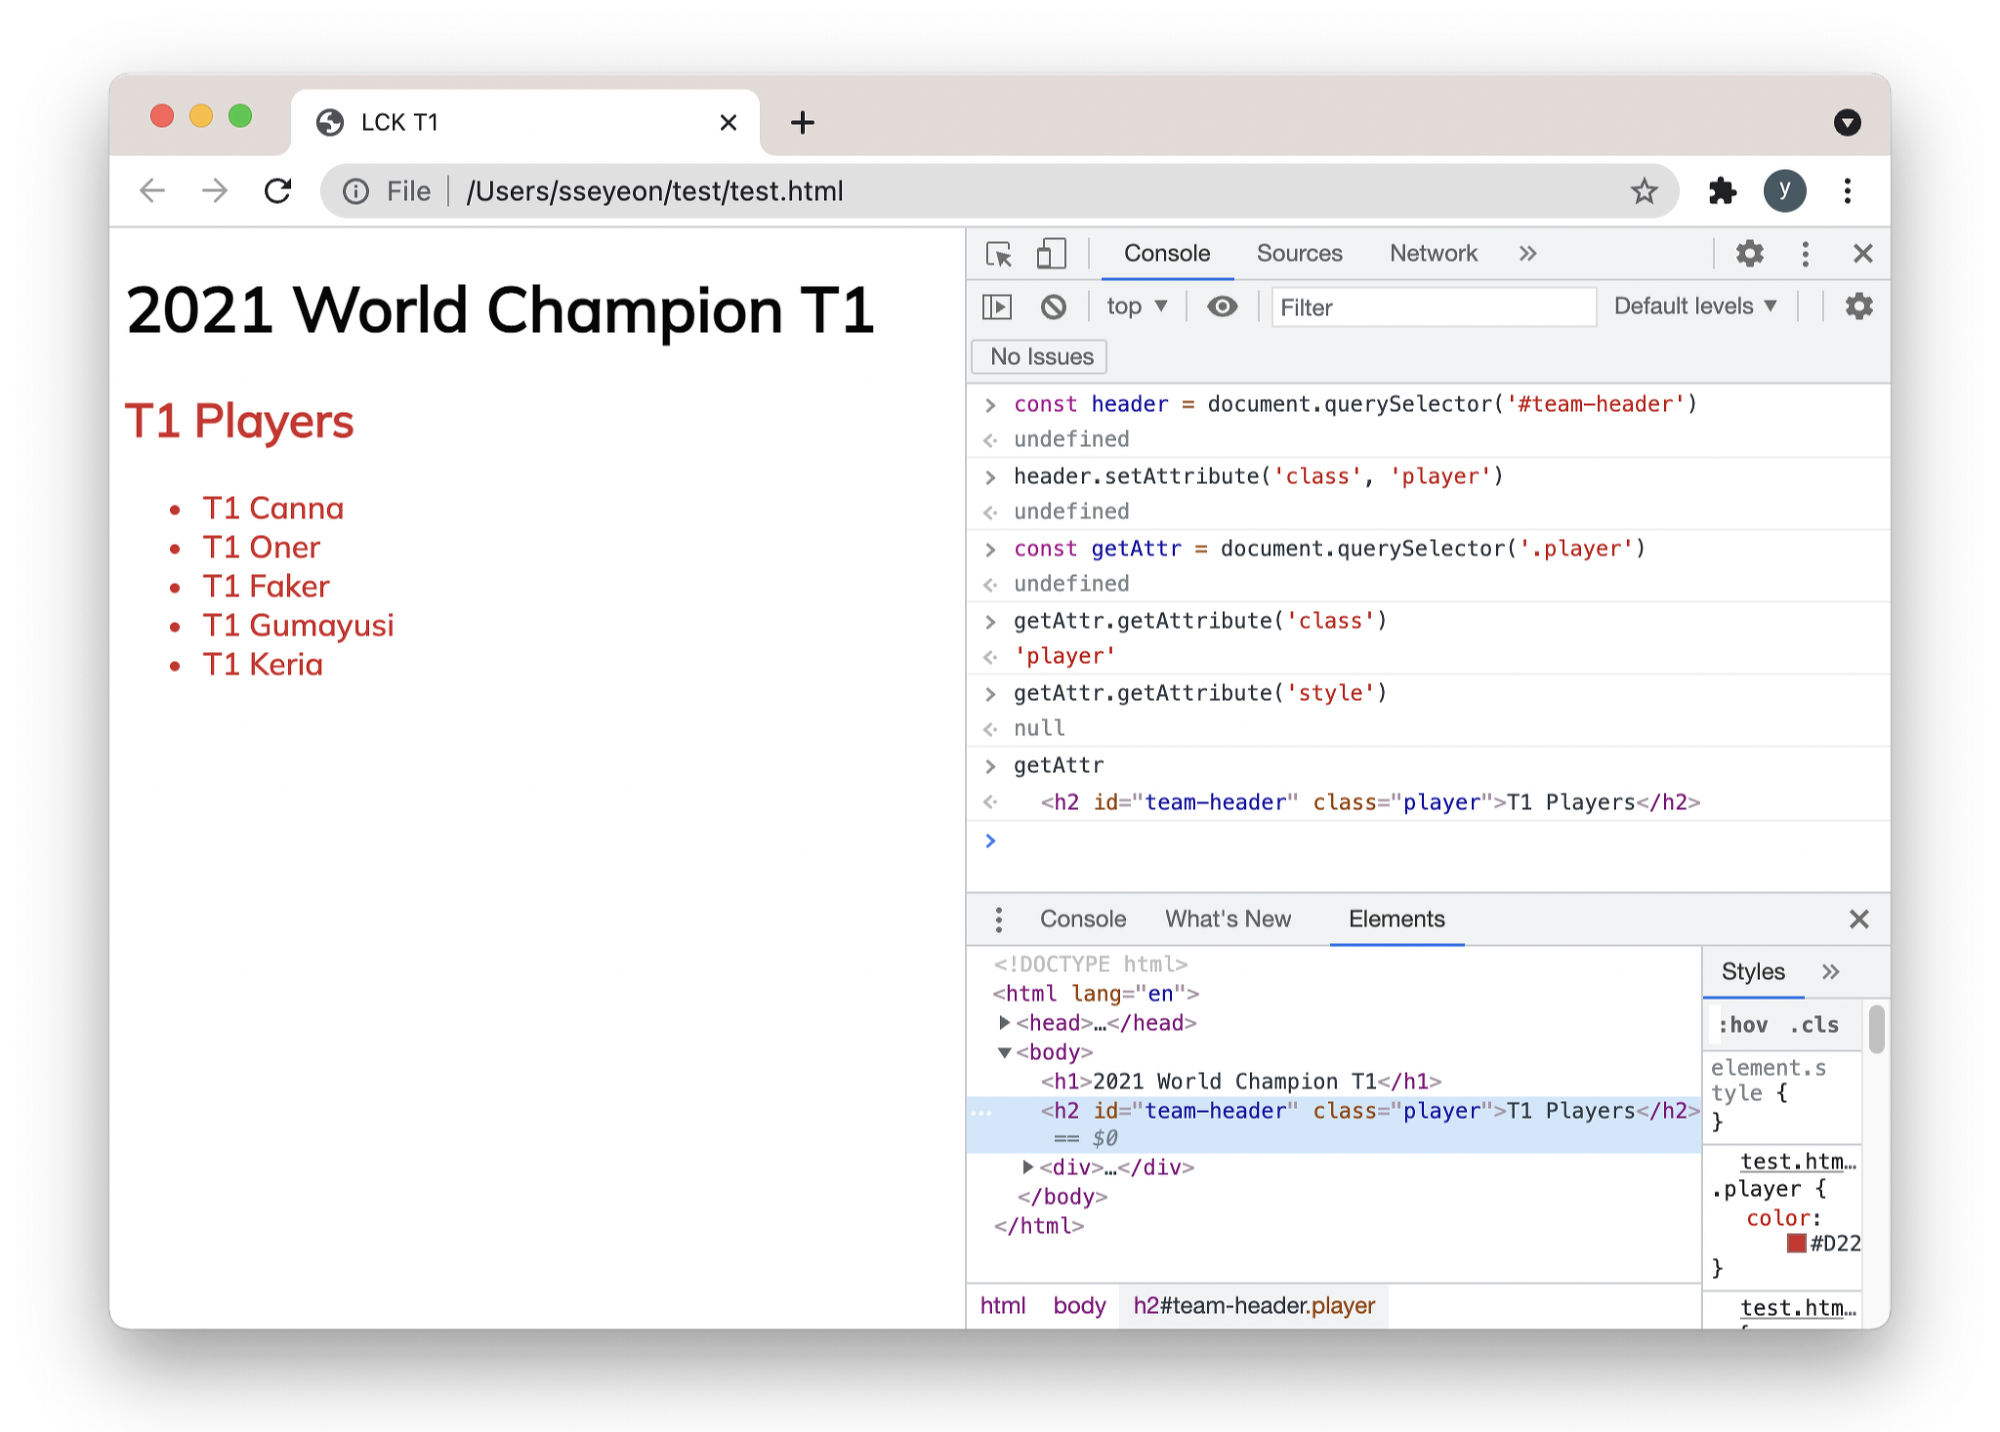The height and width of the screenshot is (1432, 2000).
Task: Toggle the device toolbar icon
Action: pos(1050,254)
